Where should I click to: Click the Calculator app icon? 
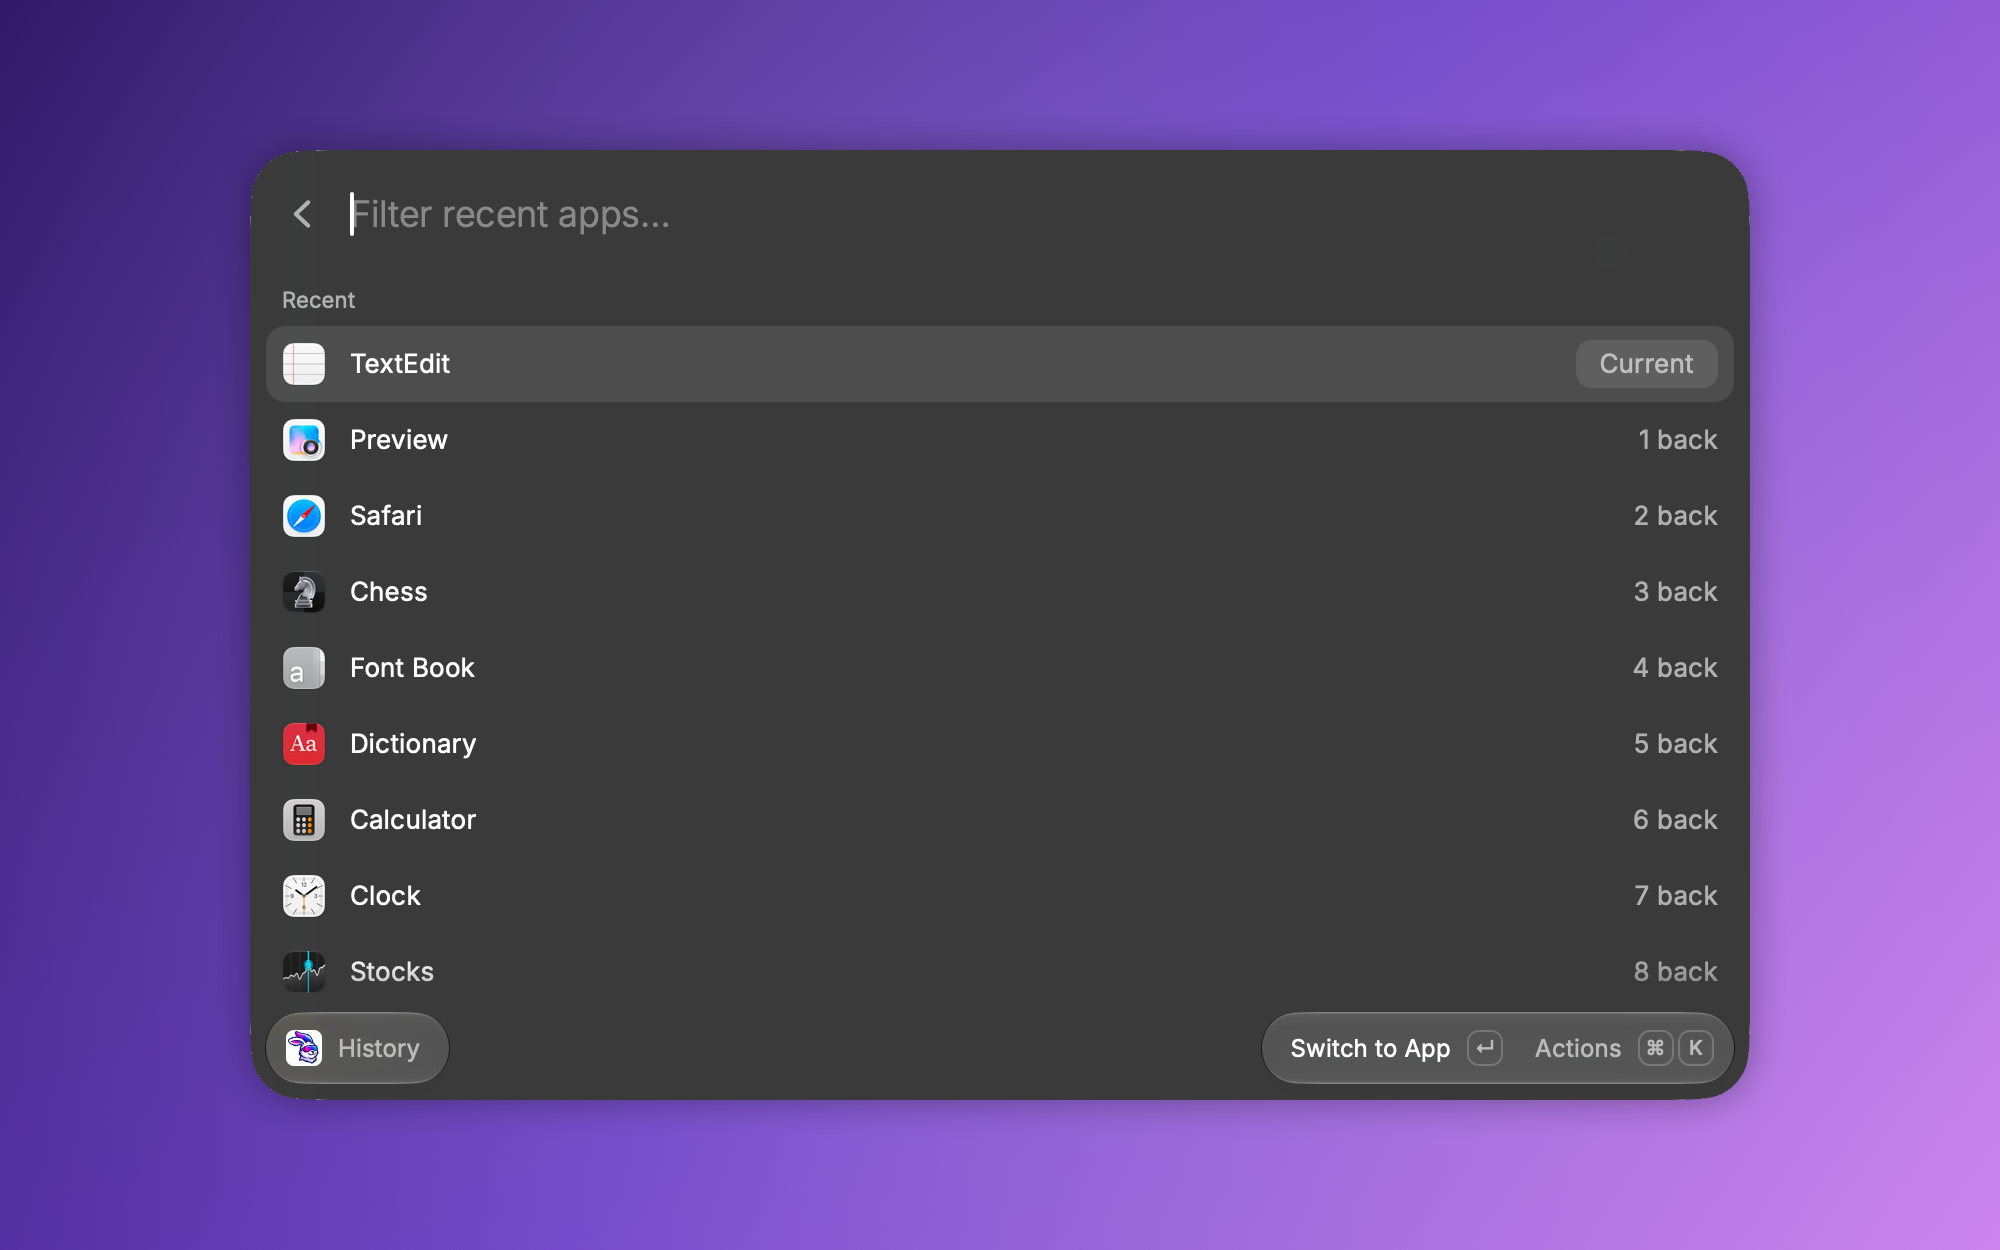(x=304, y=820)
